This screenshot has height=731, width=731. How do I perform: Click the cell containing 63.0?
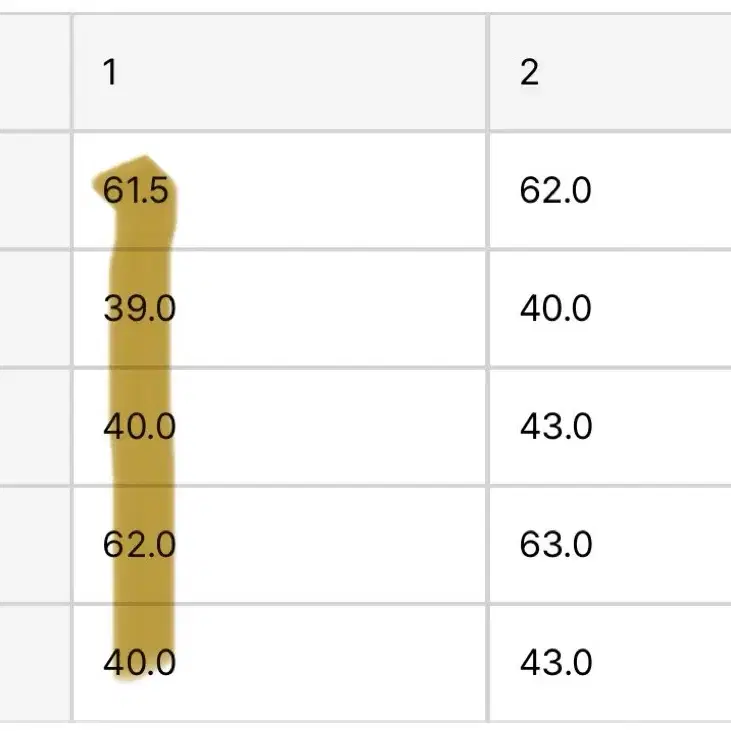[610, 545]
